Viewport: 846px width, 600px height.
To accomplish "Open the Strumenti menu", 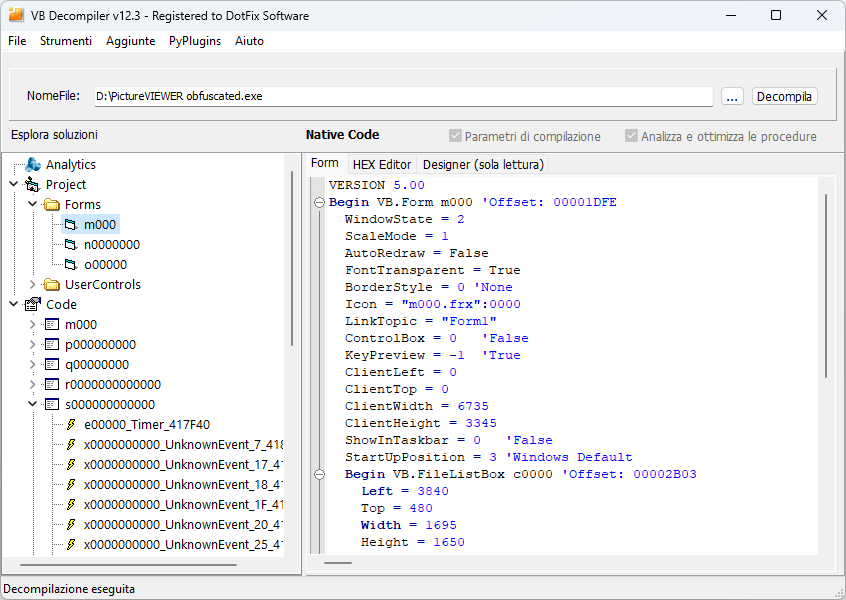I will click(66, 41).
